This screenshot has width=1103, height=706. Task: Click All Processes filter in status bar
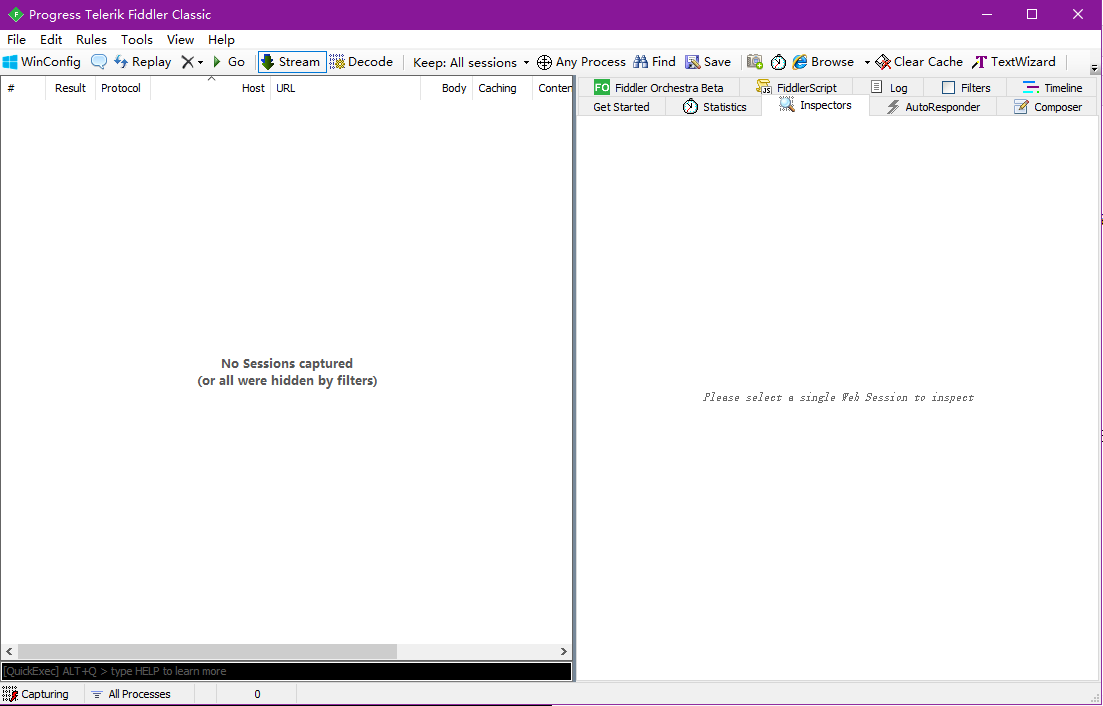(132, 694)
